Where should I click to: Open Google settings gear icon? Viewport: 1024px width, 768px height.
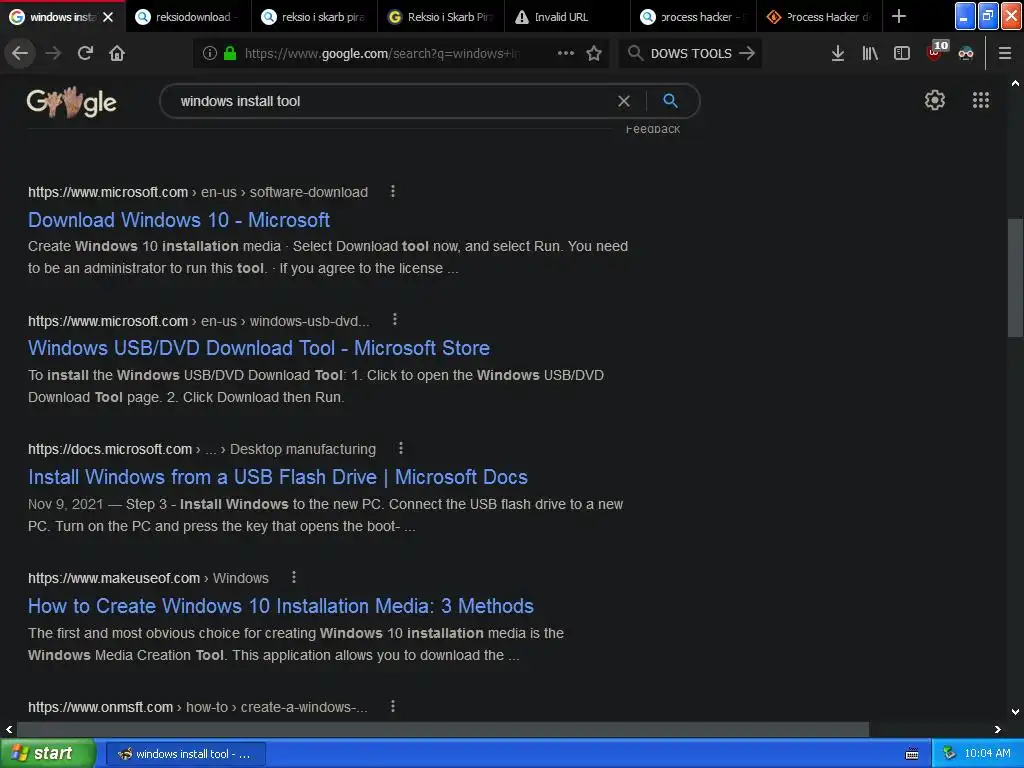pyautogui.click(x=935, y=100)
